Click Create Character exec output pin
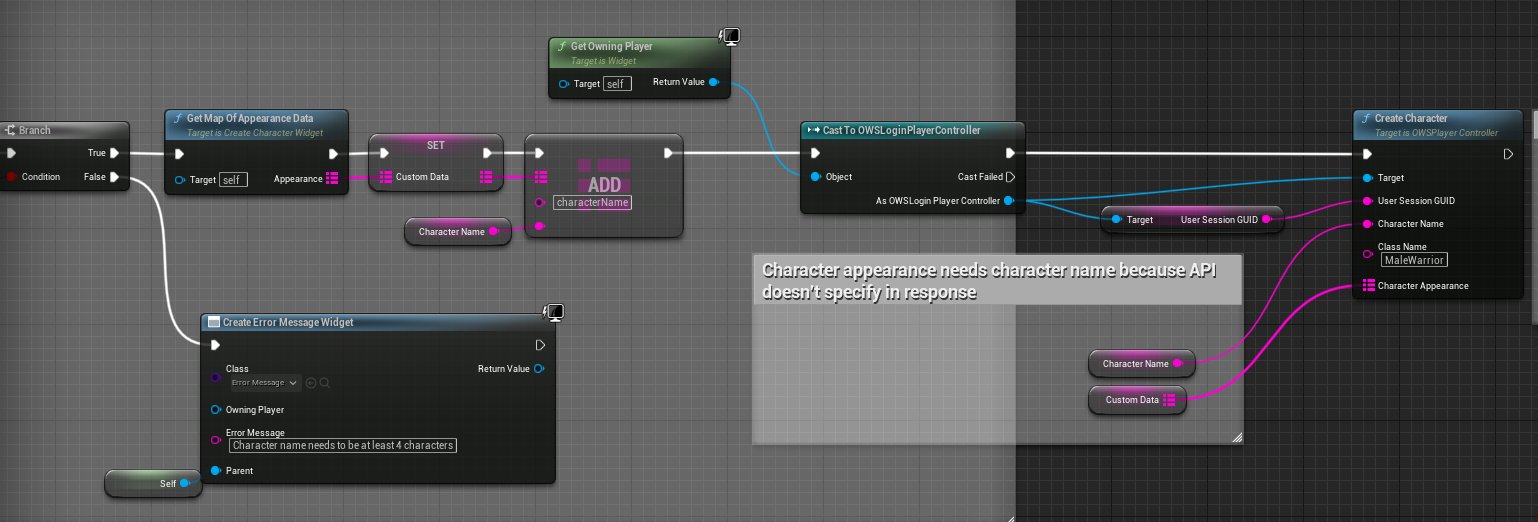1538x522 pixels. (x=1508, y=154)
